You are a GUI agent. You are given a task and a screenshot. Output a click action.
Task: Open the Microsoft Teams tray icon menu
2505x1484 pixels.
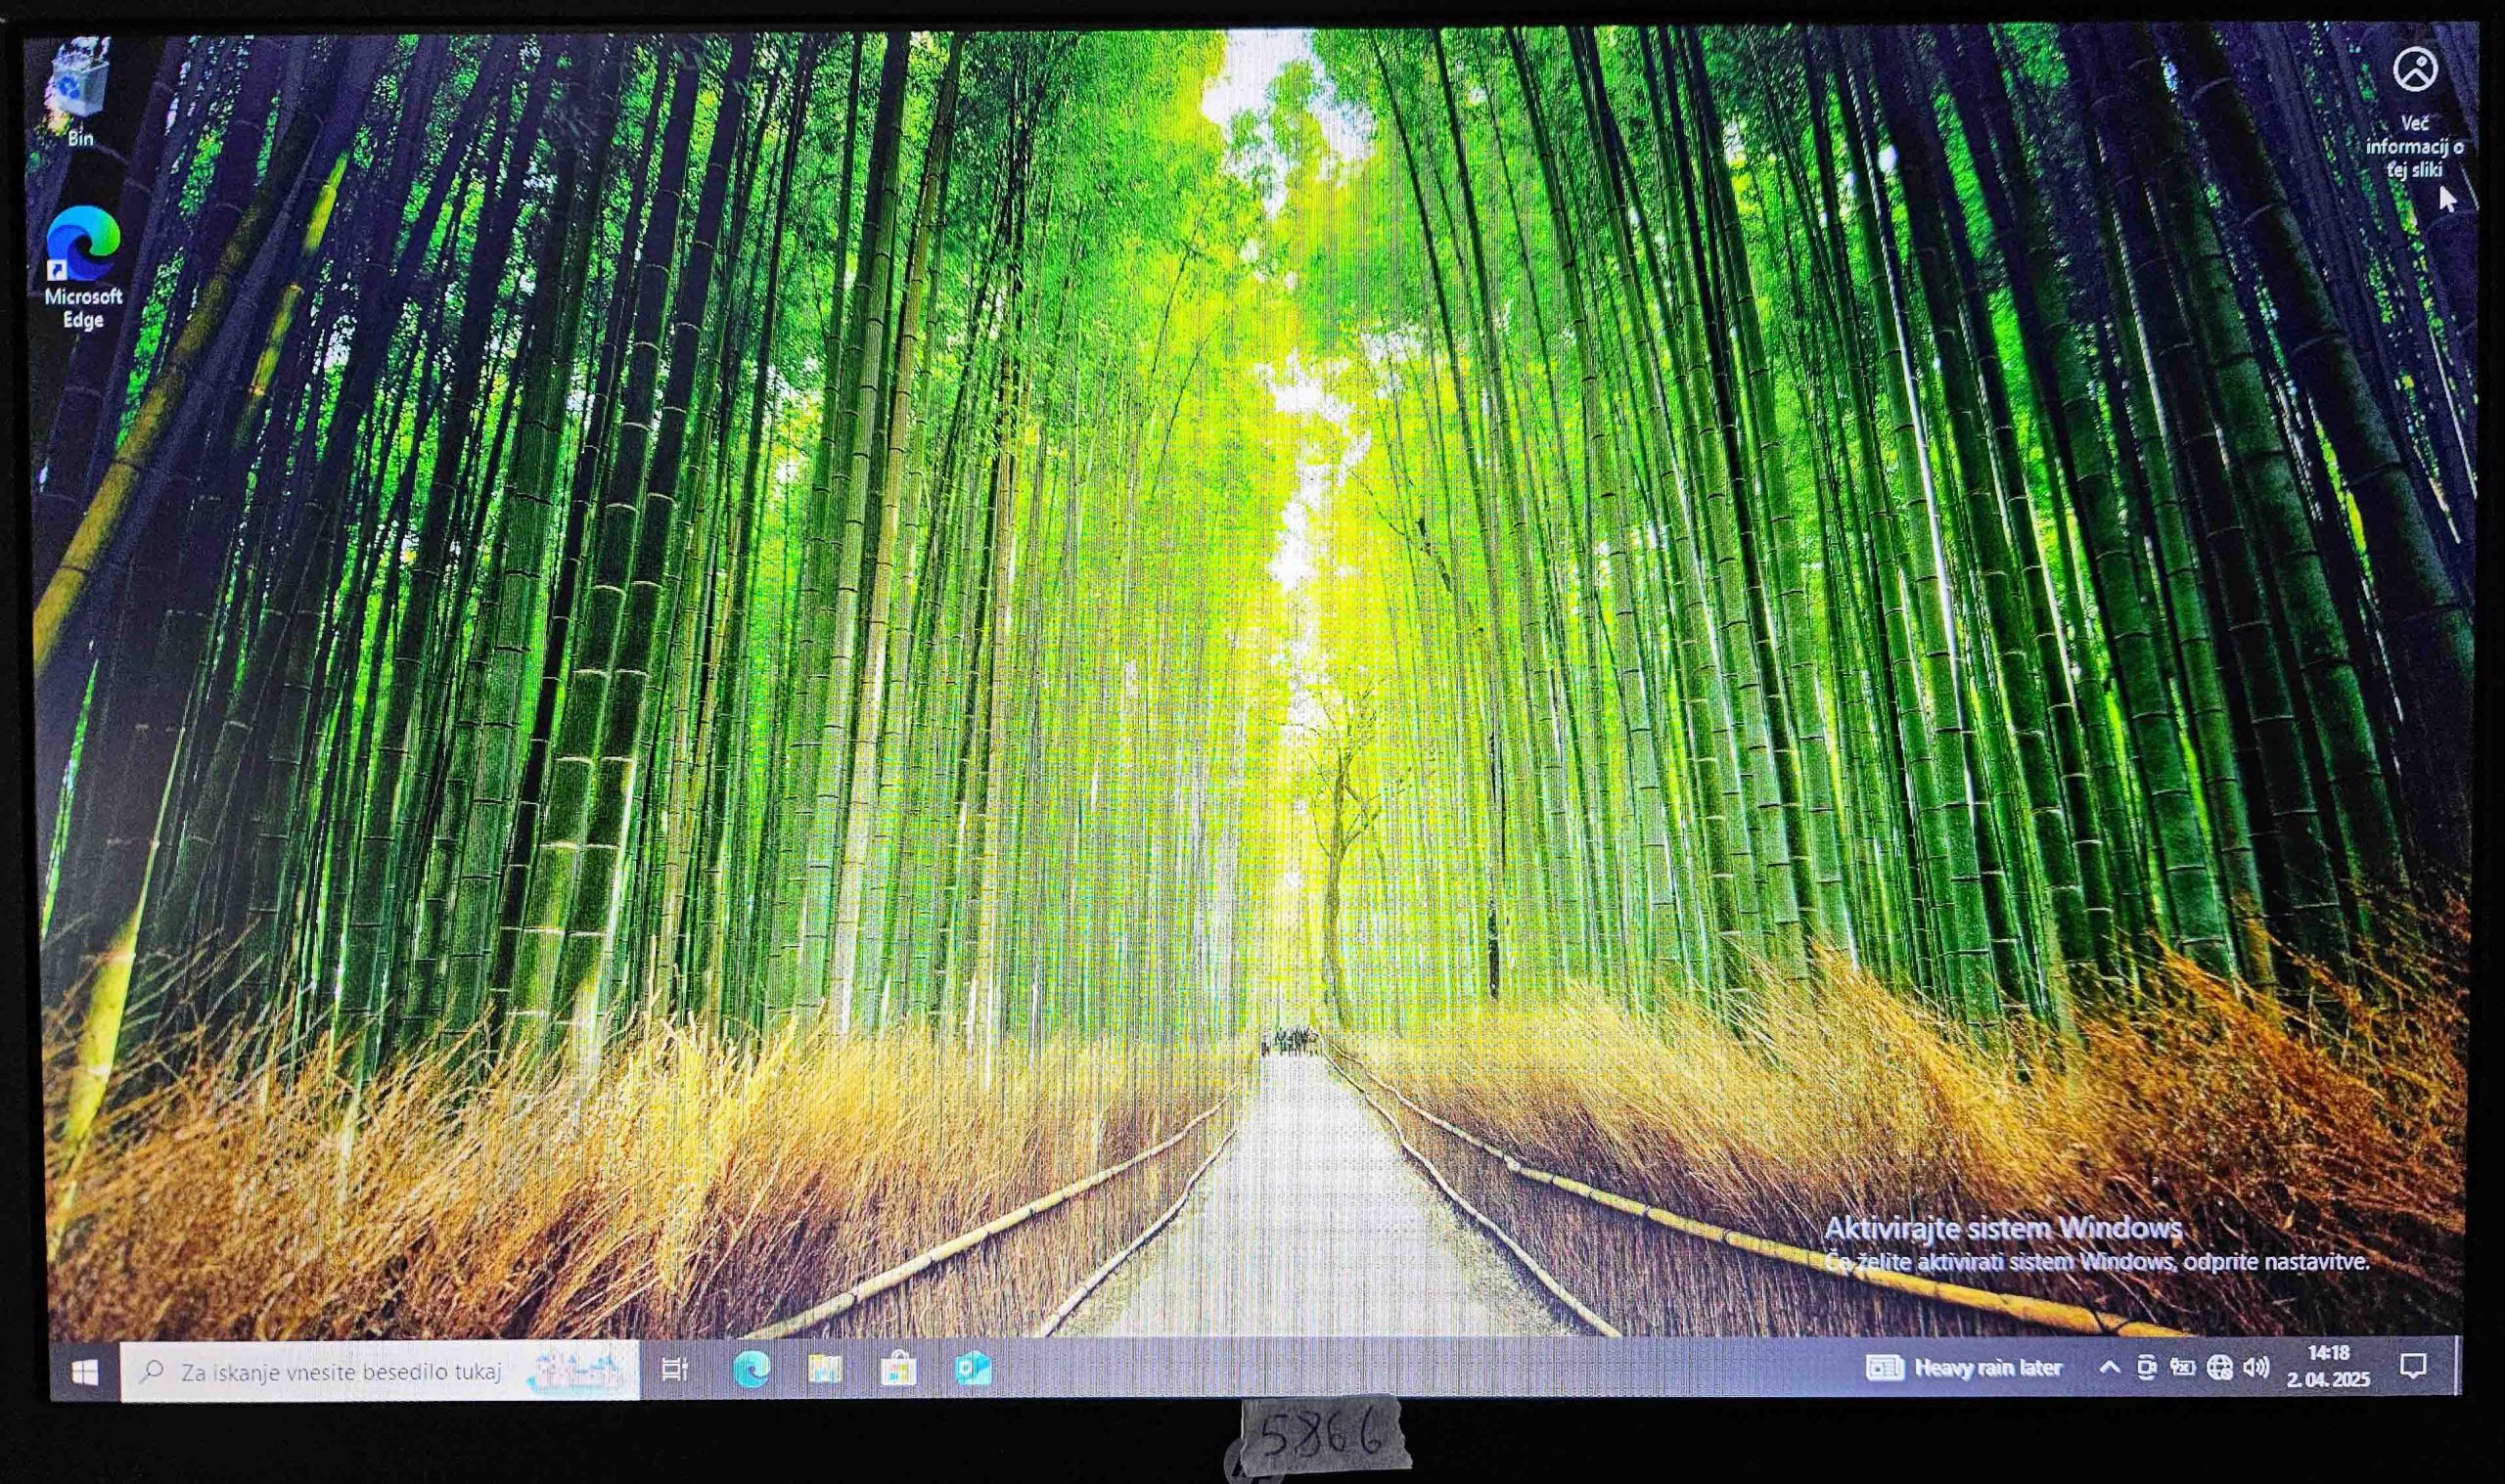pos(2148,1368)
